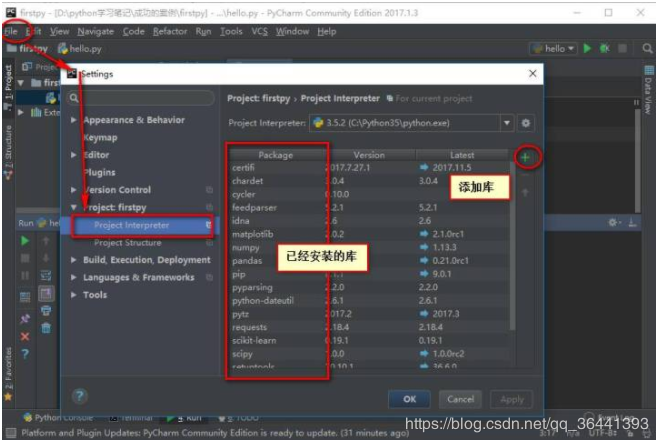The image size is (659, 443).
Task: Expand Version Control settings
Action: [74, 190]
